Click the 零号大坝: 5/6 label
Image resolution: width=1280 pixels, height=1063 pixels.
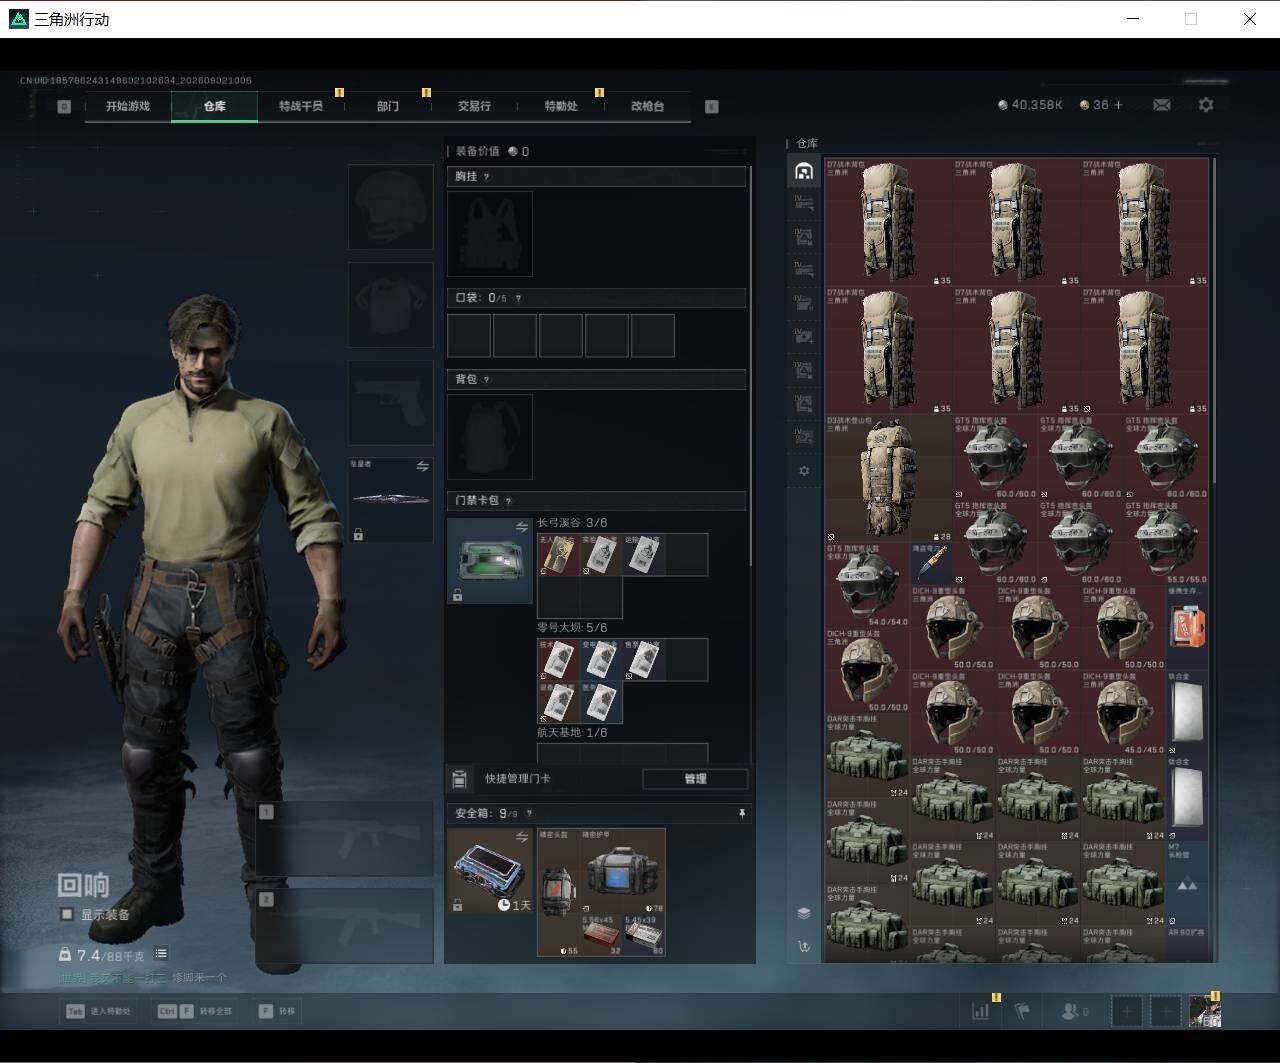[572, 628]
